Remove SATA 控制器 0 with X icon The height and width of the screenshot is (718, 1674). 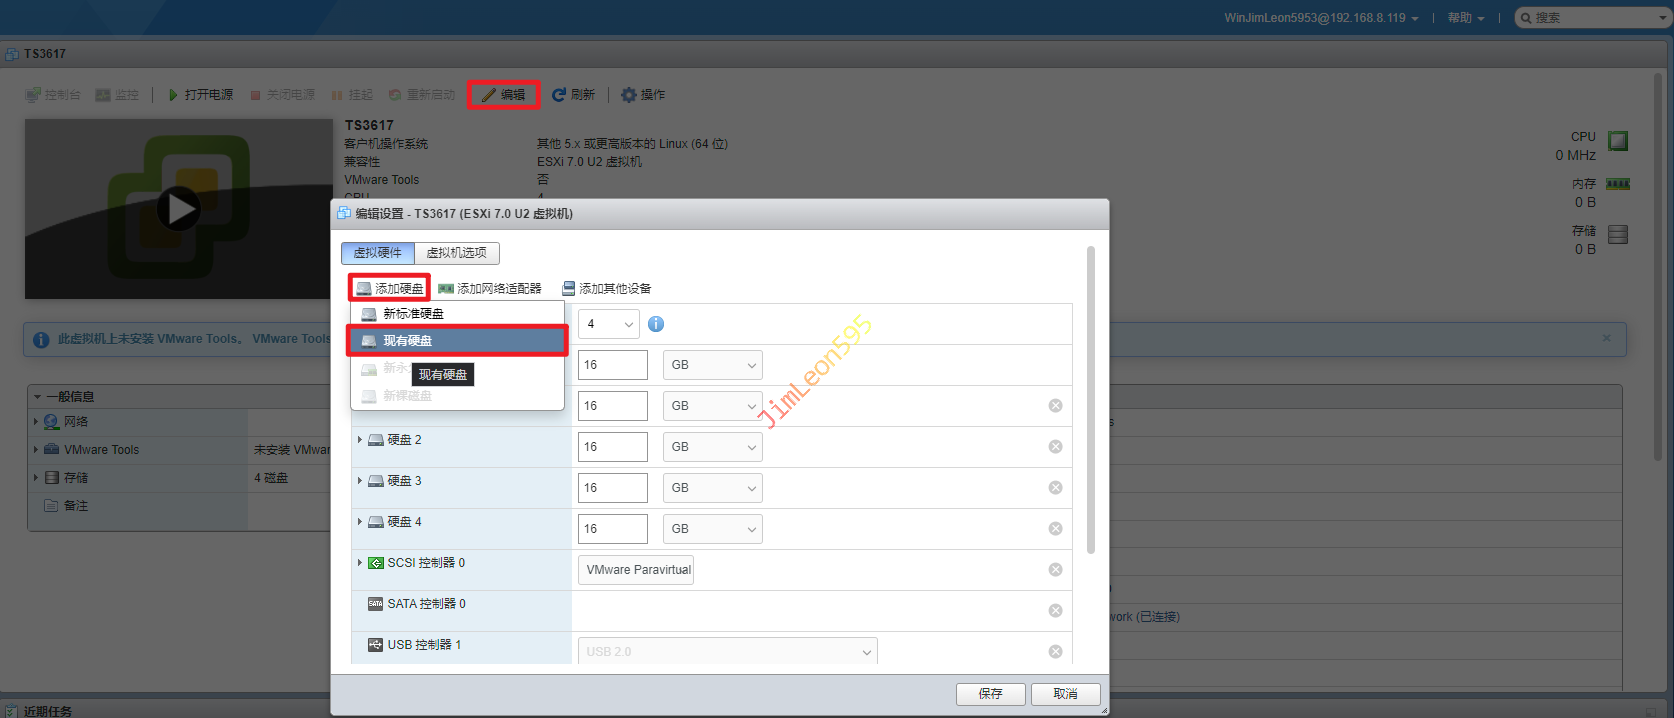(x=1055, y=611)
